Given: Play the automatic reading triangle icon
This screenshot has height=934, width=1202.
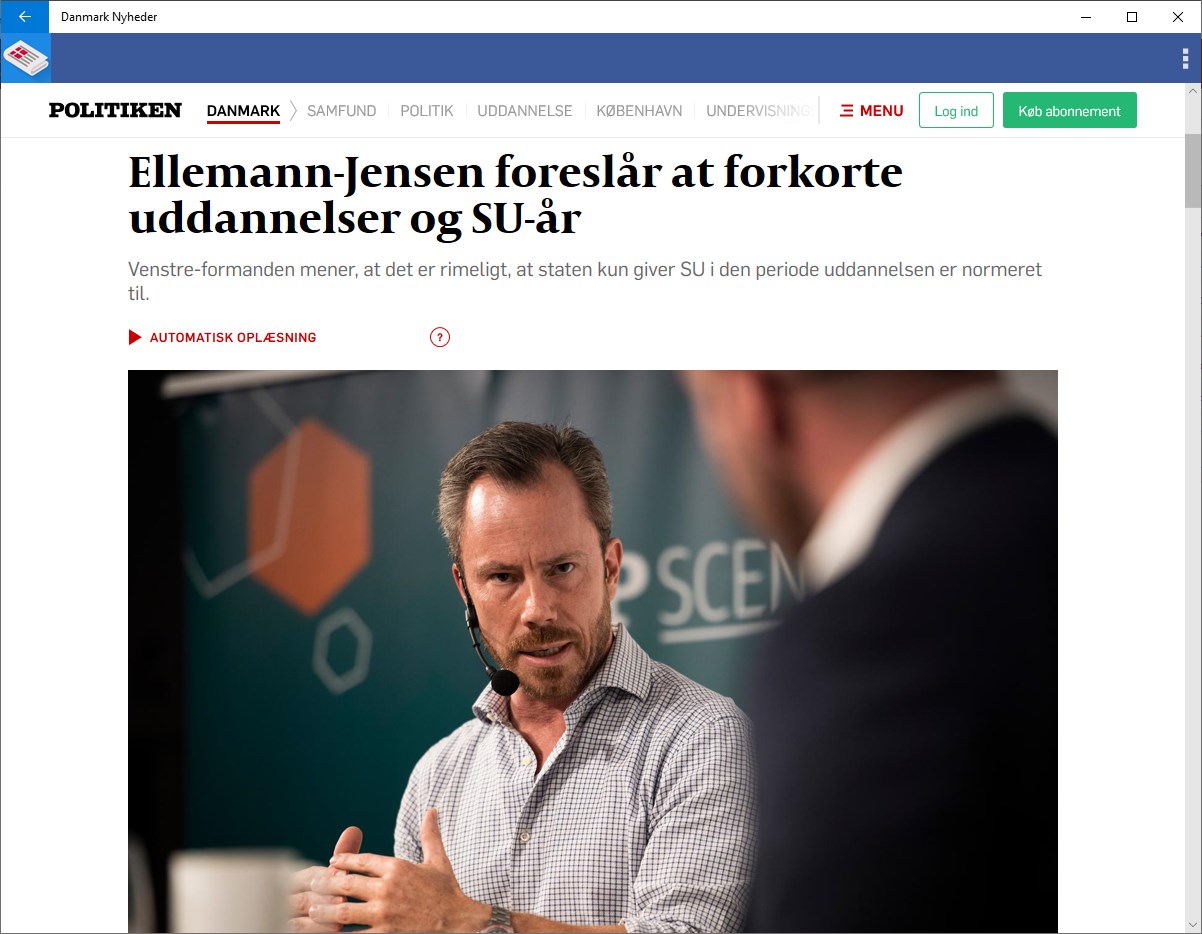Looking at the screenshot, I should click(x=135, y=337).
